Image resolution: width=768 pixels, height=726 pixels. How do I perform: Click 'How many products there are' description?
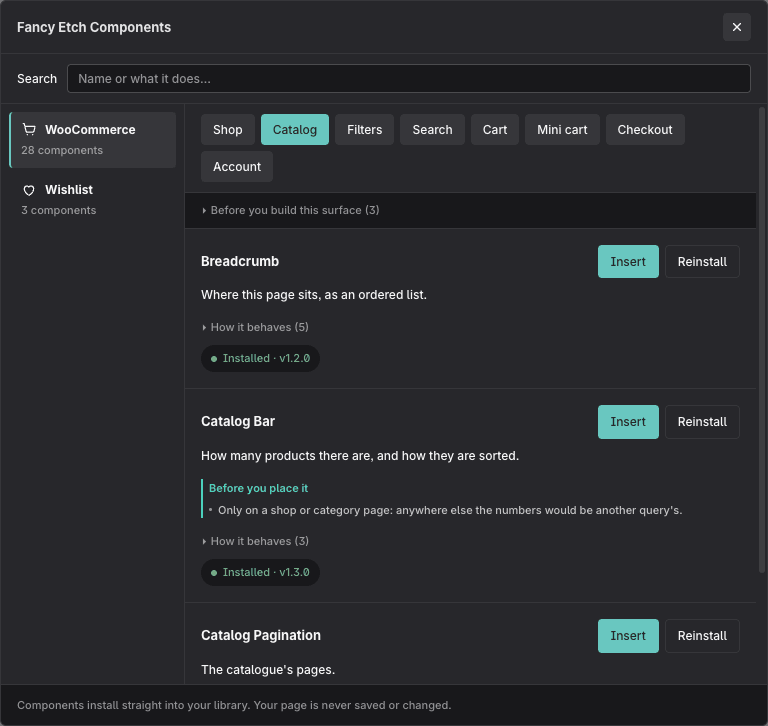point(360,456)
